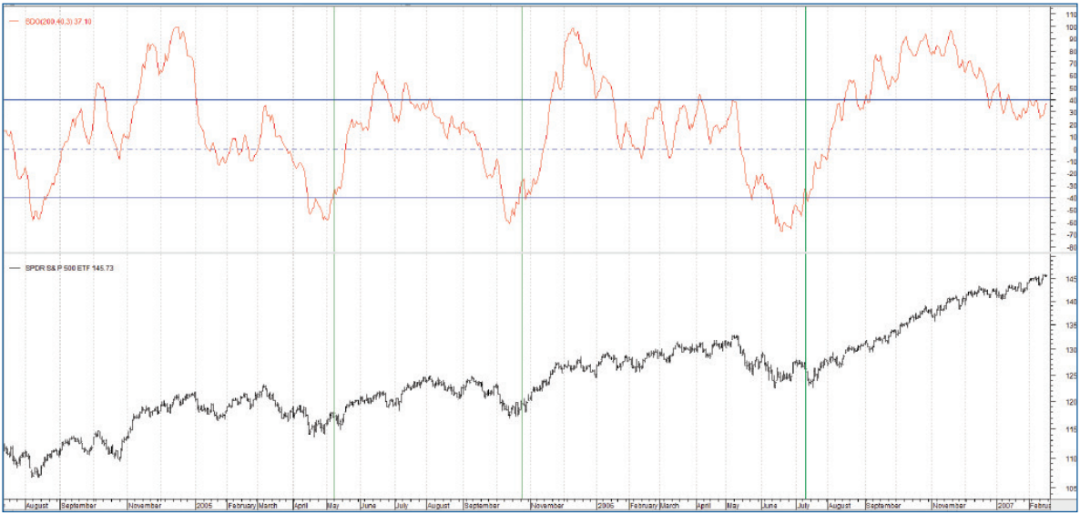This screenshot has height=515, width=1080.
Task: Click the last price bar at chart's right edge
Action: (1046, 276)
